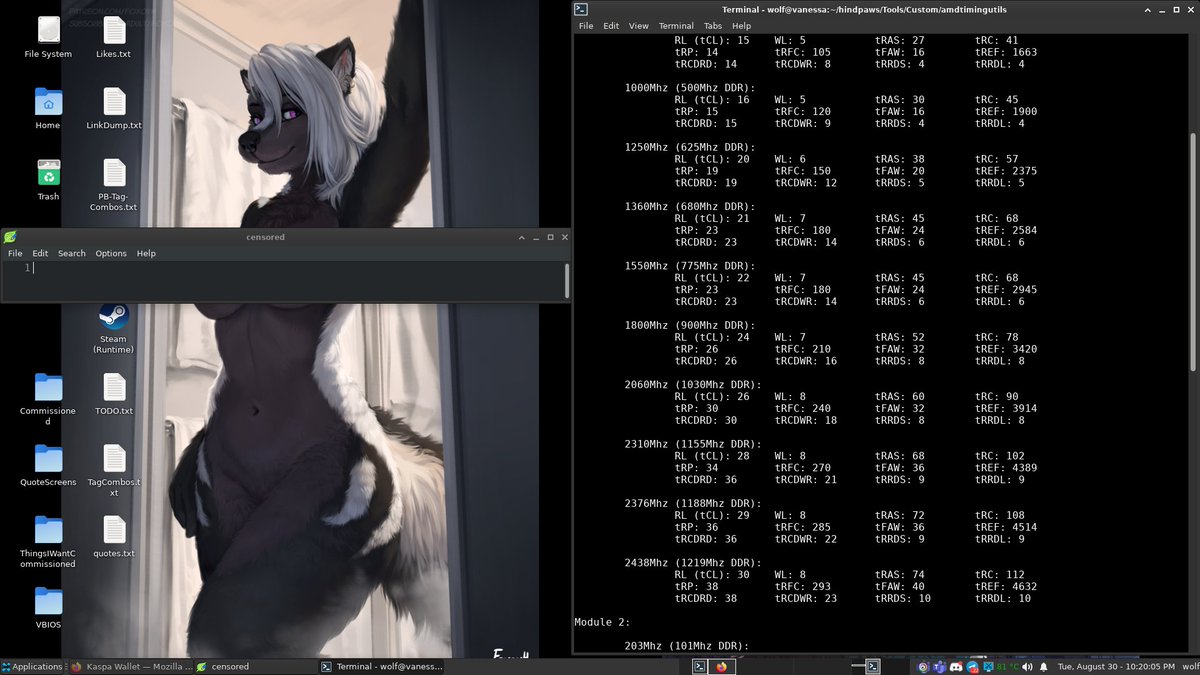Open the Help menu in the Terminal

(741, 26)
